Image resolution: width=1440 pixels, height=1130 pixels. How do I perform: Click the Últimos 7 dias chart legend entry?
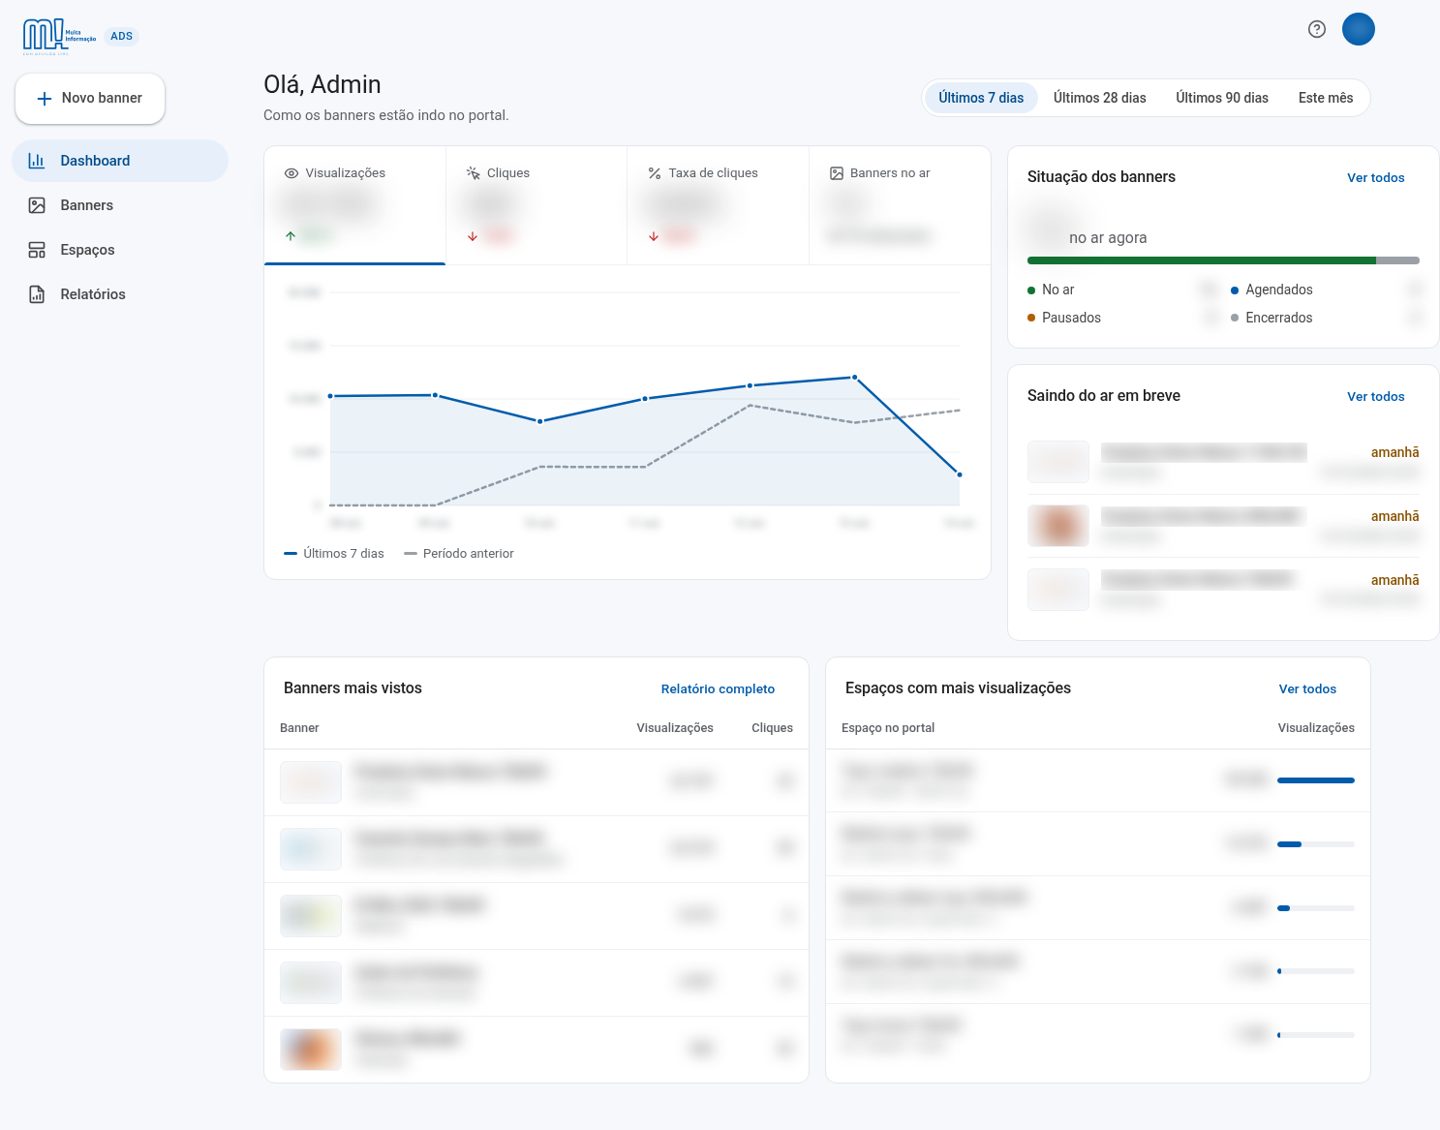pyautogui.click(x=334, y=554)
